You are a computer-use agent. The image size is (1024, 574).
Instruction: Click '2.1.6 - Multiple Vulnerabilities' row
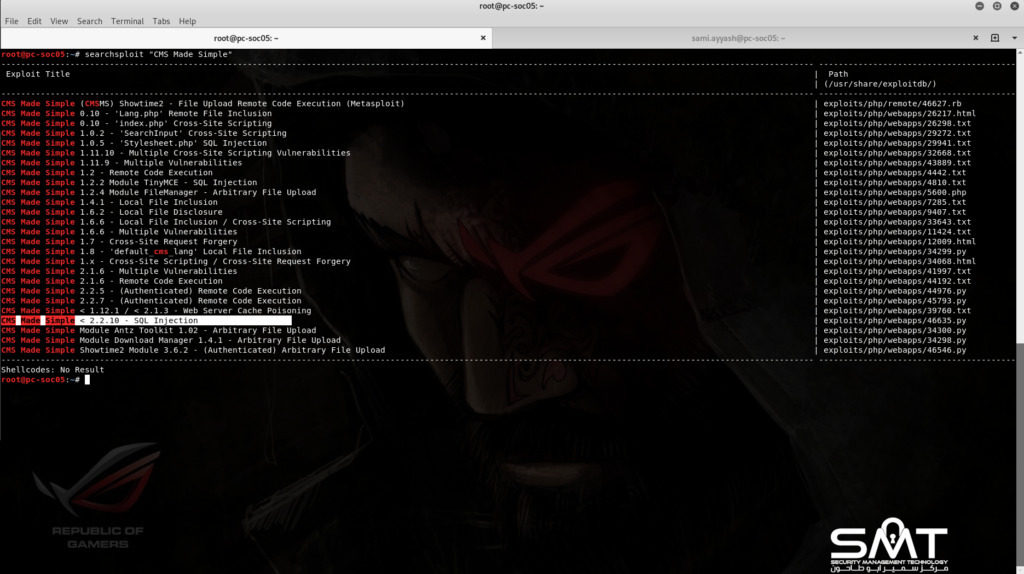click(119, 271)
